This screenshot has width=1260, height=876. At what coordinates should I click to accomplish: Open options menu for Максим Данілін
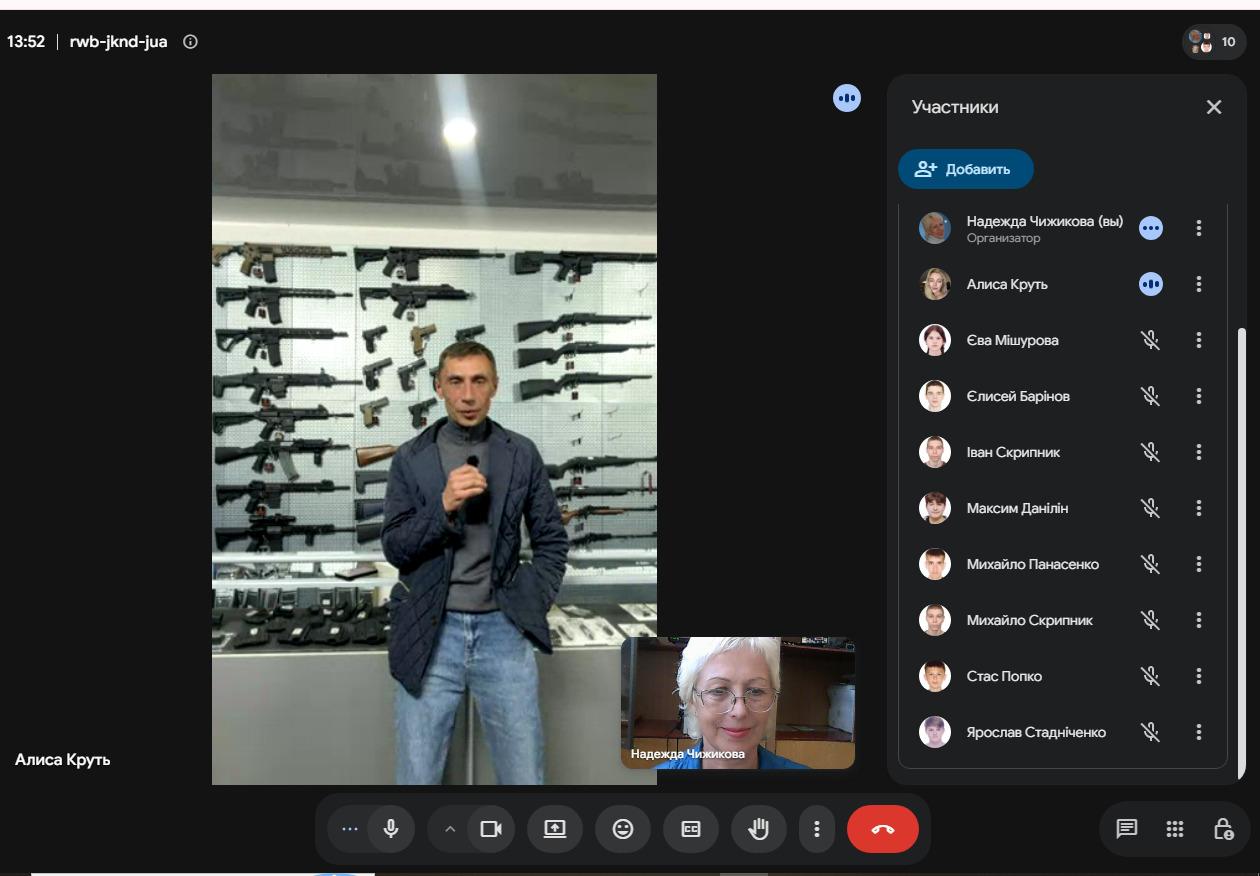1199,508
